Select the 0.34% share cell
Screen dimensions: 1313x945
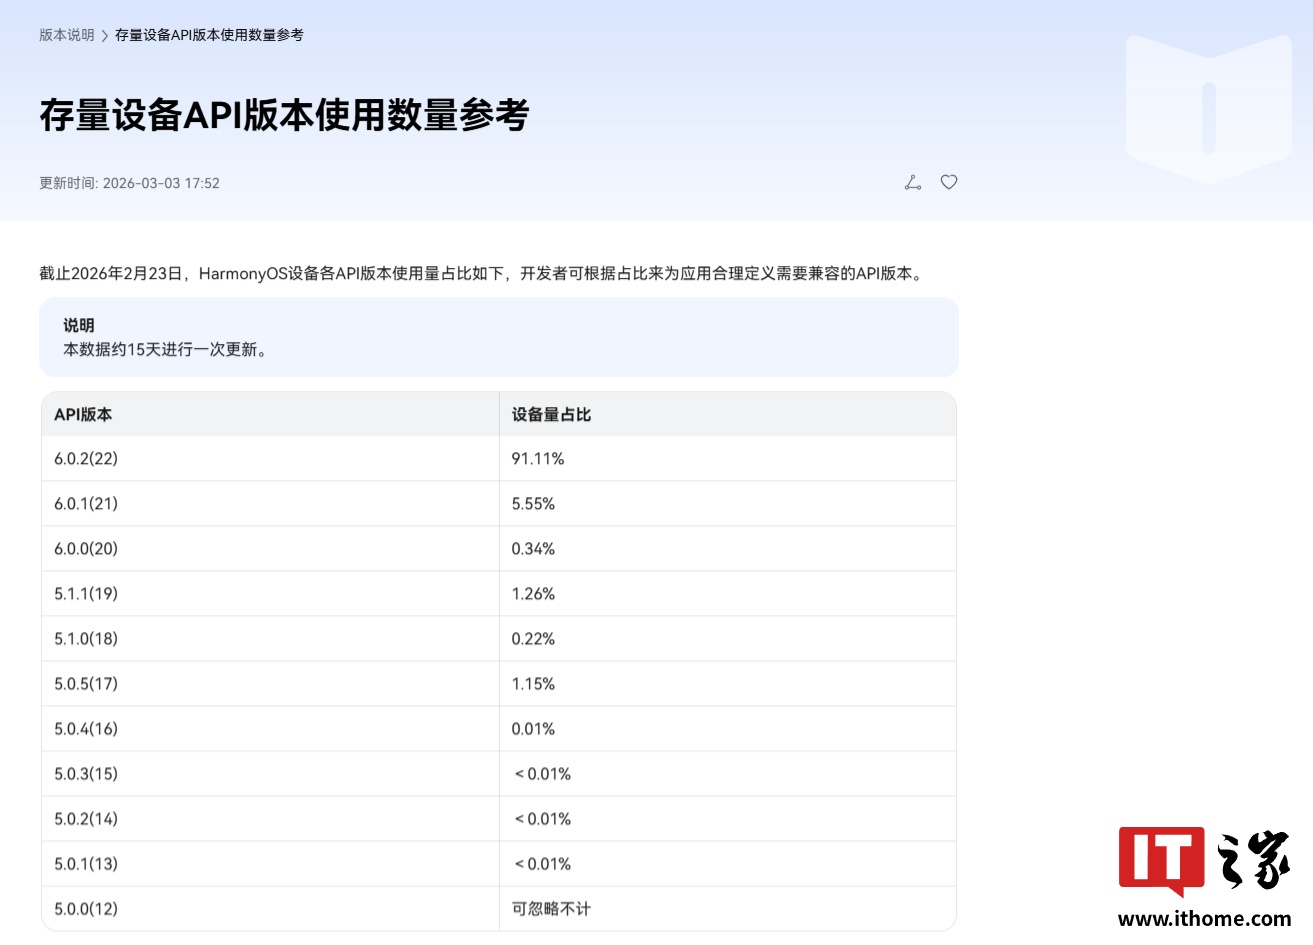click(728, 549)
